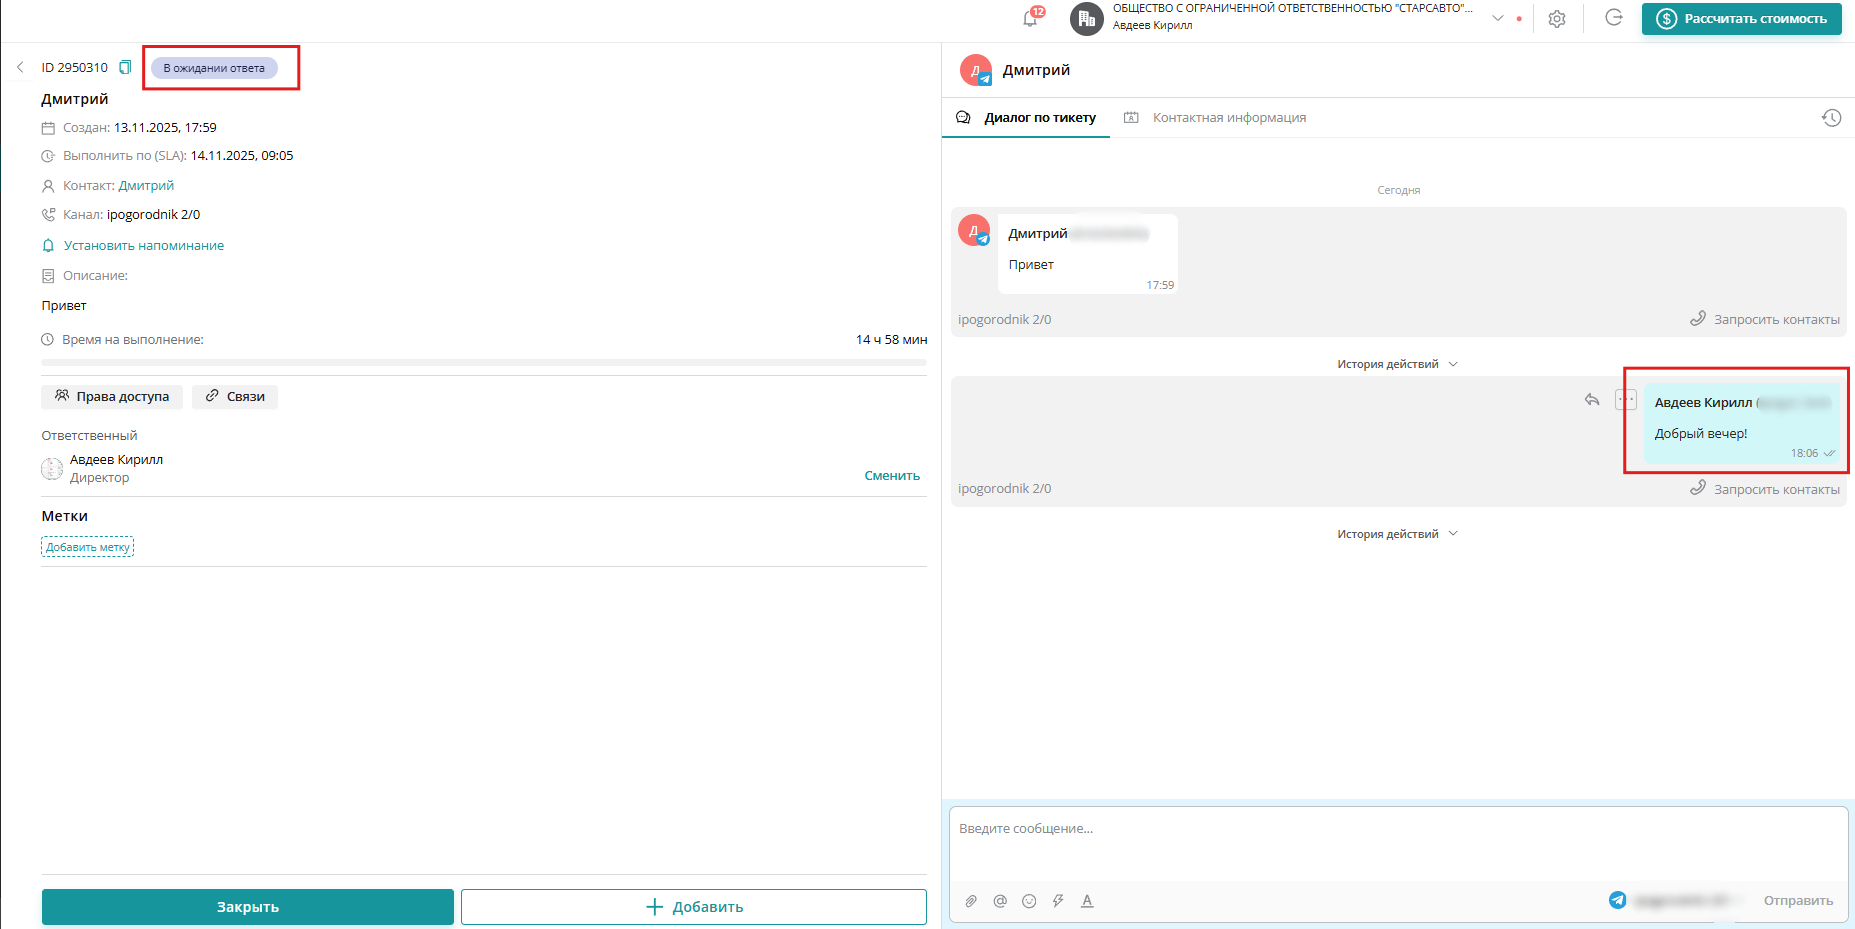
Task: Click the company building avatar icon
Action: [1086, 18]
